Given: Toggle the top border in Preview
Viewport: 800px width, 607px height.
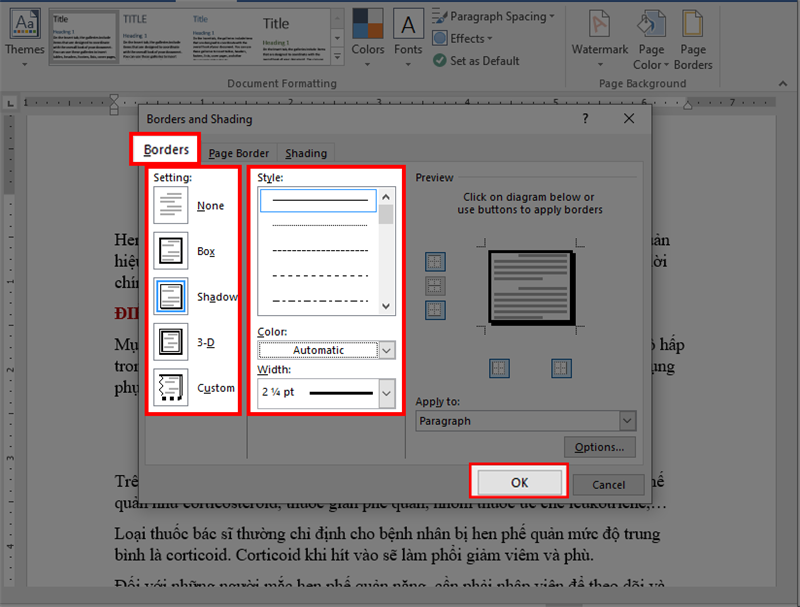Looking at the screenshot, I should (x=435, y=262).
